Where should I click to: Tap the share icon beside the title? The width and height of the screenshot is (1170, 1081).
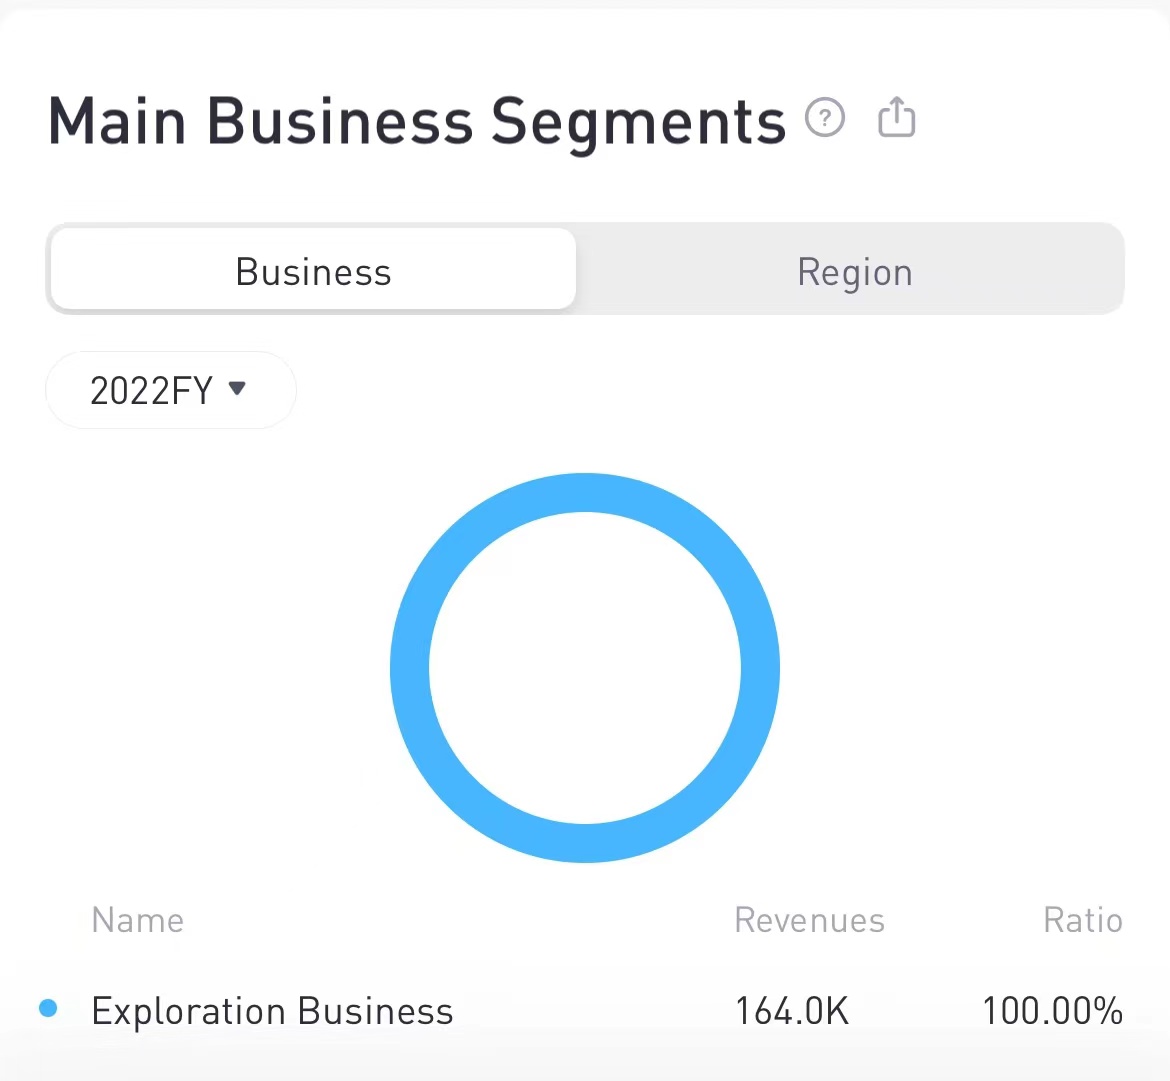896,117
